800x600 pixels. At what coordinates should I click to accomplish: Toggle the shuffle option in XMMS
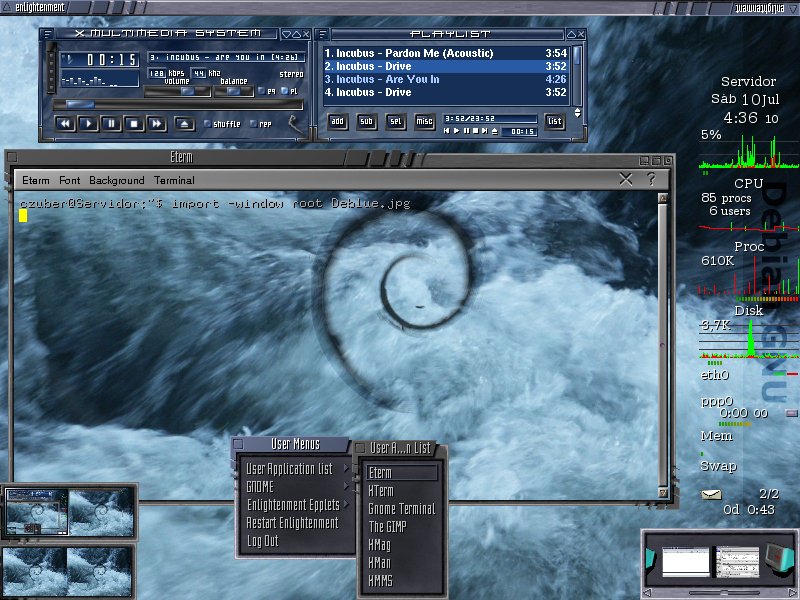[x=222, y=124]
